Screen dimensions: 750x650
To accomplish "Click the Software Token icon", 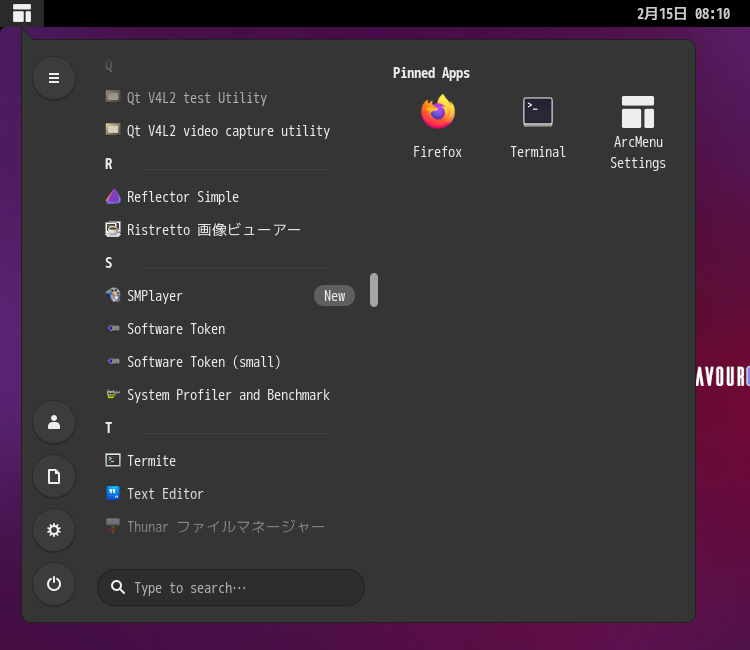I will click(x=113, y=328).
